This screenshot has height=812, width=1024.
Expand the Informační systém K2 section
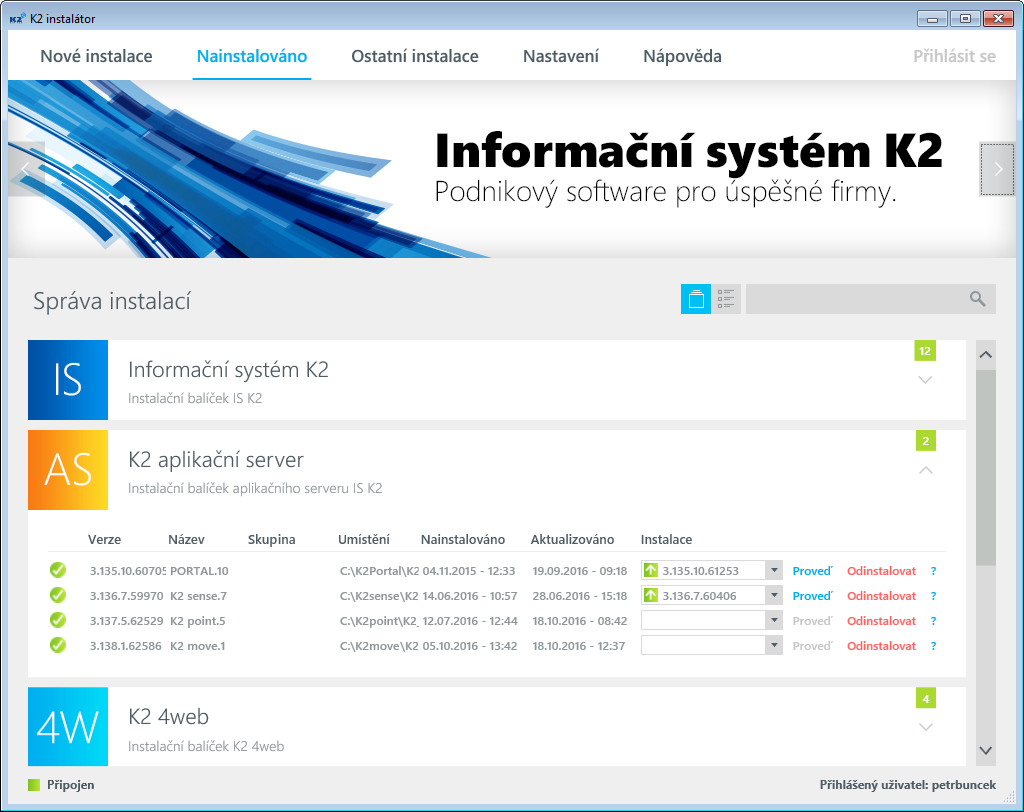tap(925, 380)
